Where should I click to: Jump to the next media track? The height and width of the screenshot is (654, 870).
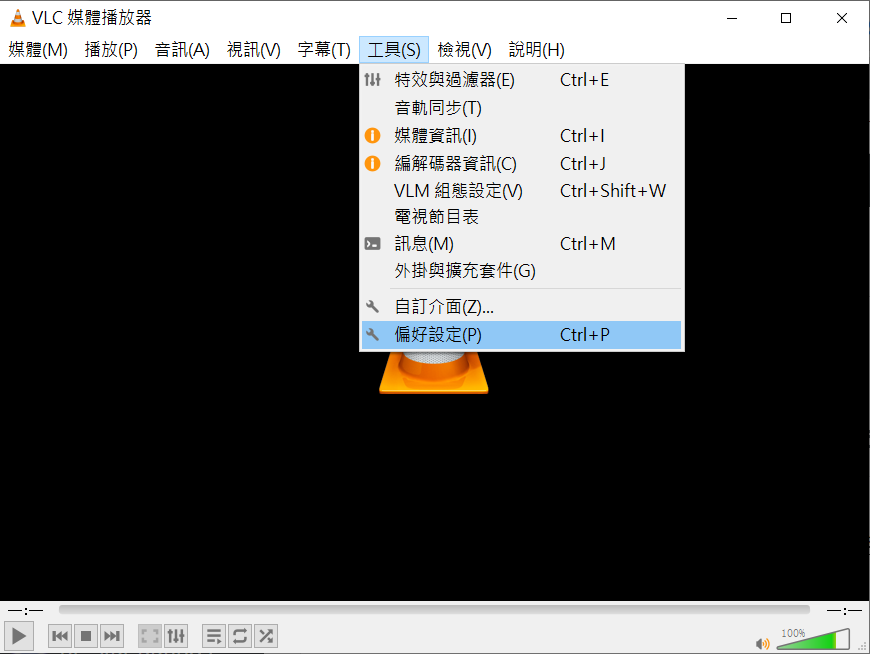[112, 636]
